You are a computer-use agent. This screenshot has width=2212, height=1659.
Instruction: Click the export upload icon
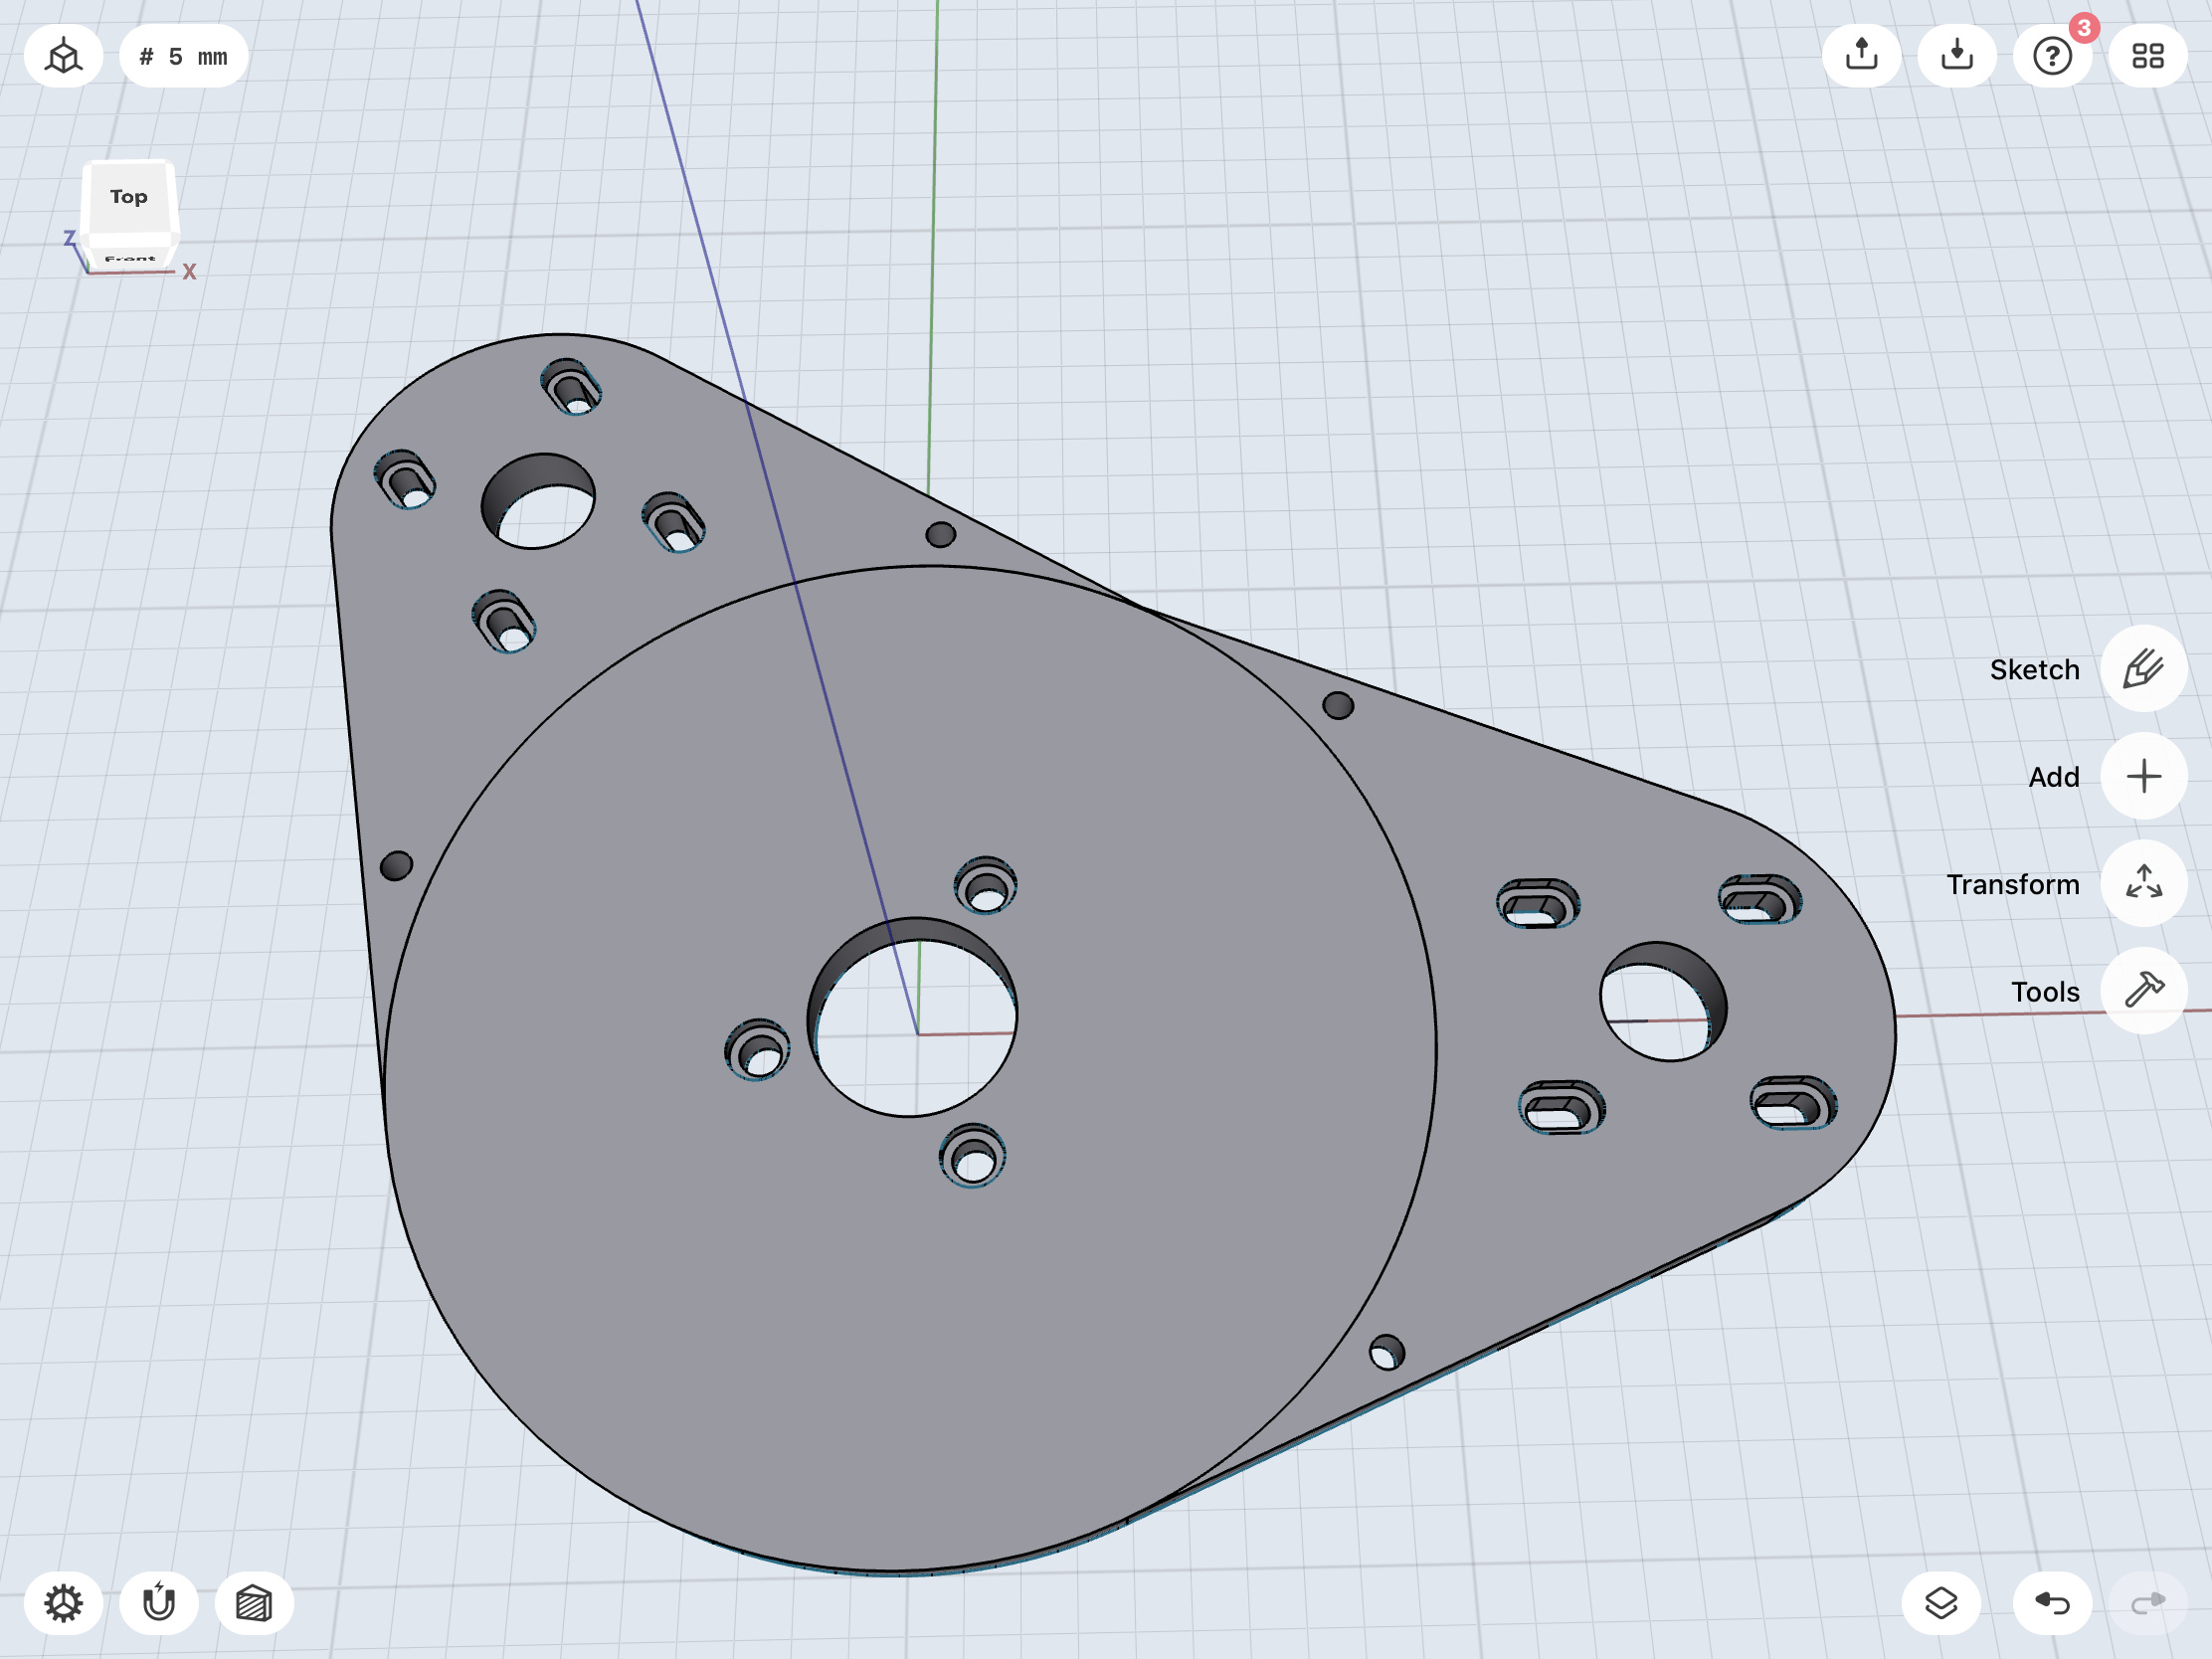click(x=1861, y=55)
